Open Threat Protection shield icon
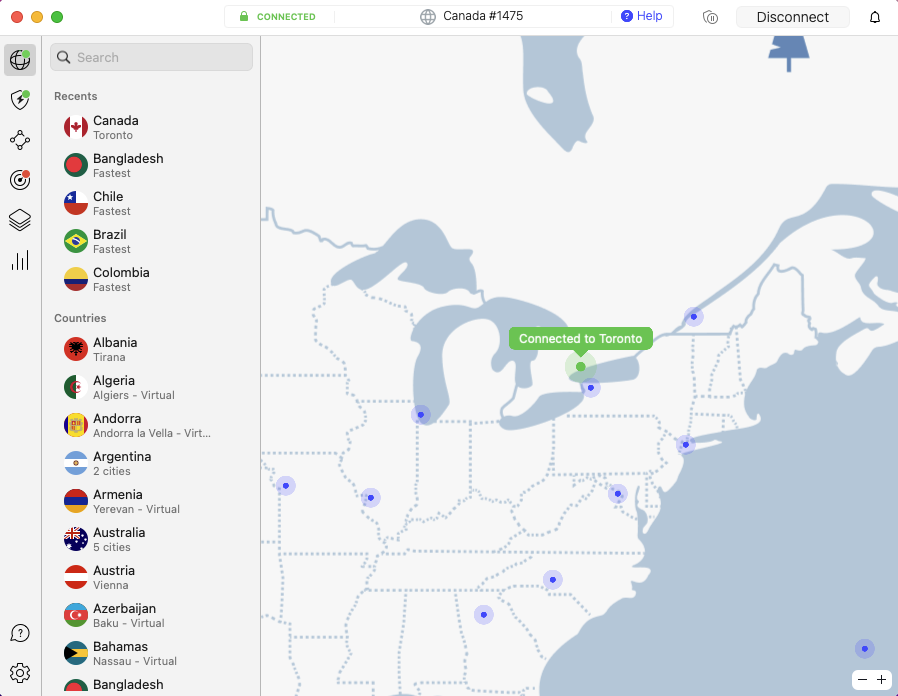Viewport: 898px width, 696px height. (20, 100)
